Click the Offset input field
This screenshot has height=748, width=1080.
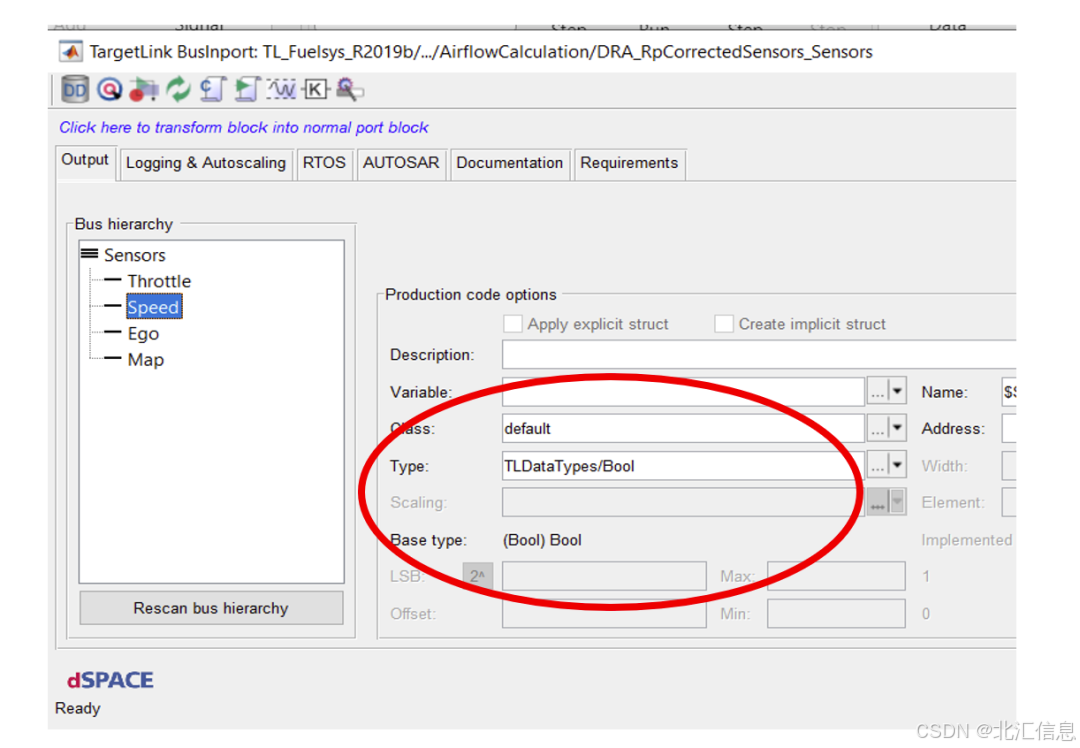[x=604, y=613]
